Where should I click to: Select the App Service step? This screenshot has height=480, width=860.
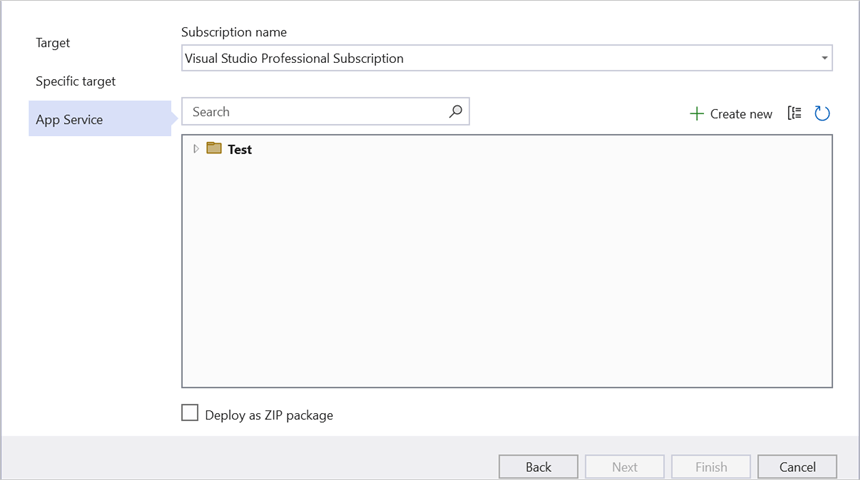click(x=100, y=118)
